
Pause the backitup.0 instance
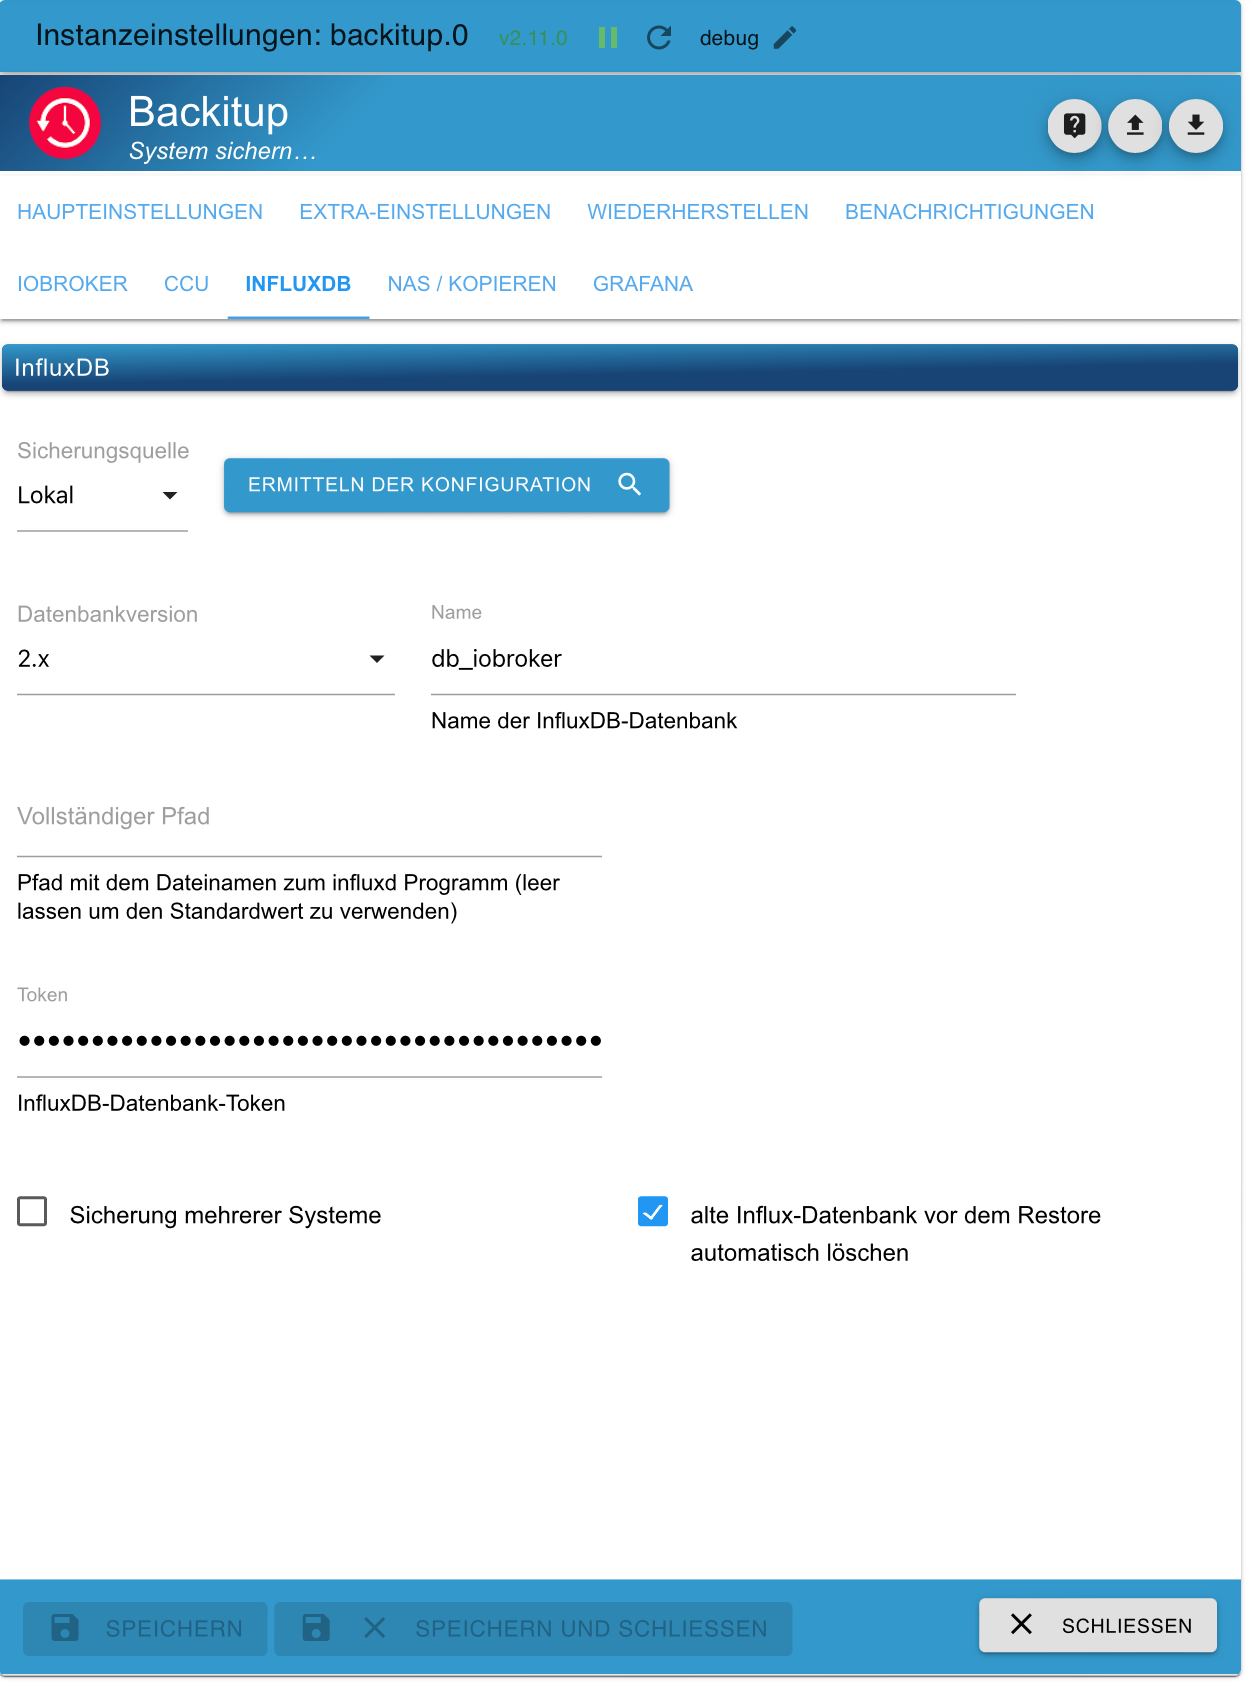click(608, 38)
